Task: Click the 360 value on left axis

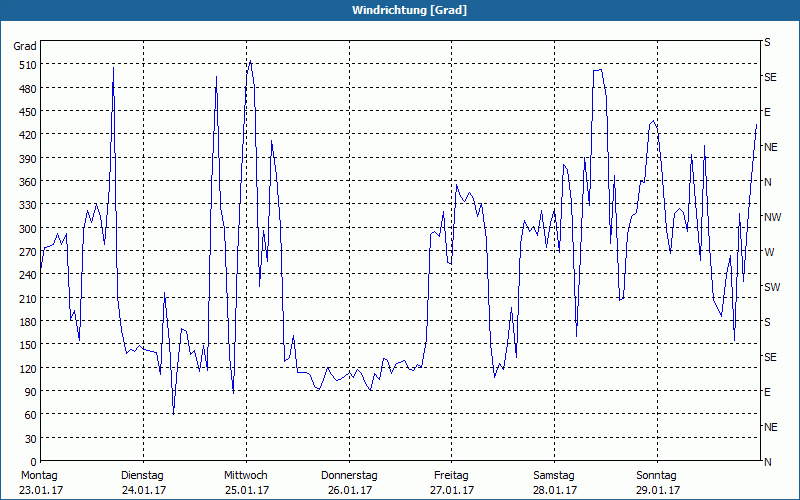Action: pyautogui.click(x=28, y=182)
